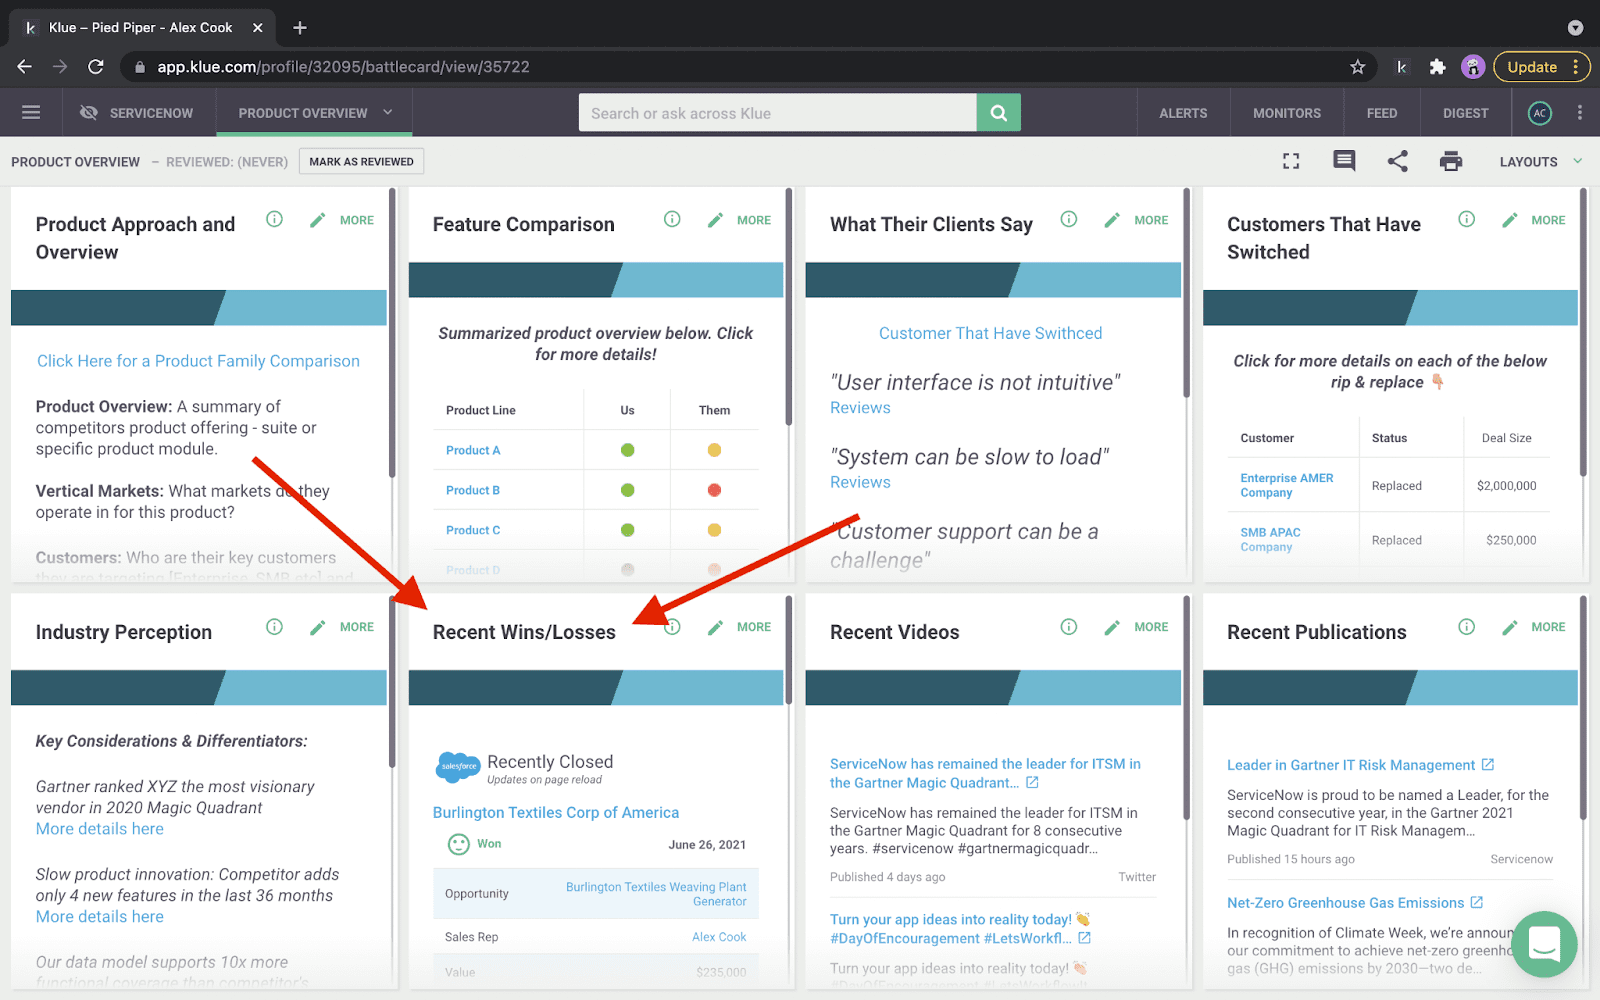Open Klue navbar kebab menu
1600x1000 pixels.
coord(1580,113)
